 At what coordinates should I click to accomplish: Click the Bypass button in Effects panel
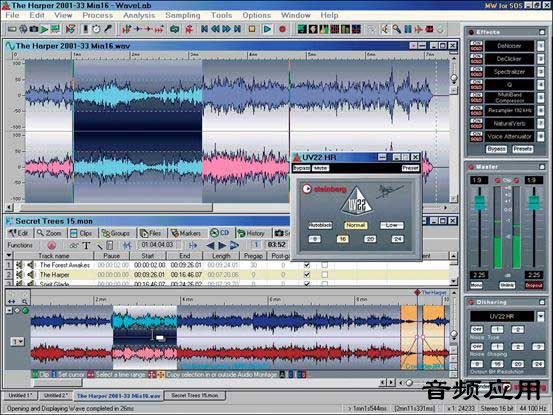pos(496,149)
